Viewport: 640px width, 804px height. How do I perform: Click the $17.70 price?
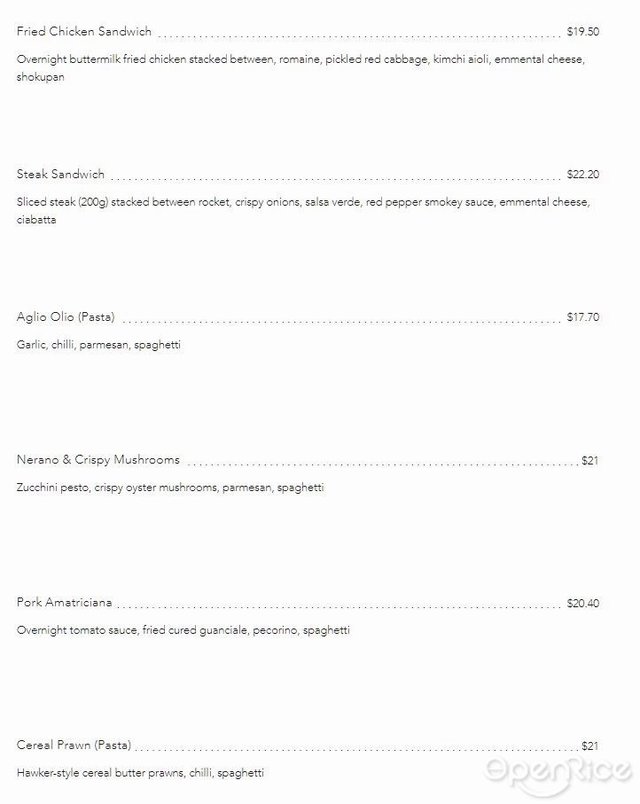coord(583,318)
